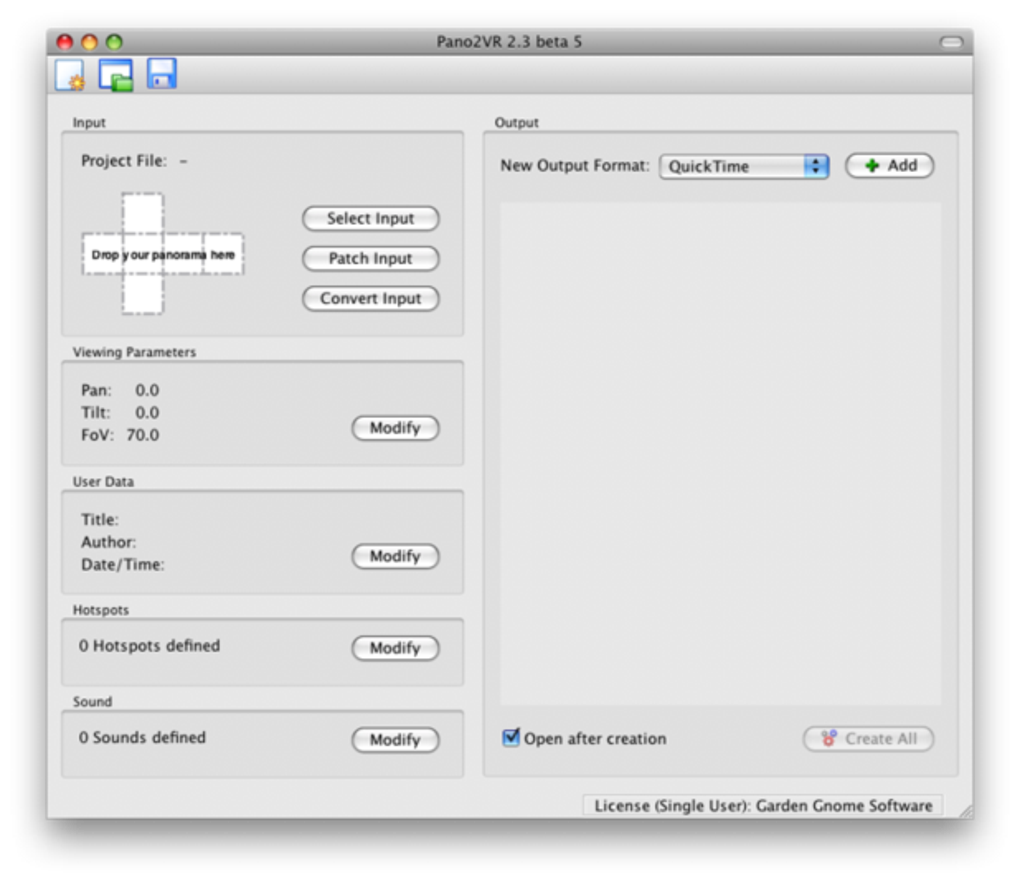The height and width of the screenshot is (883, 1020).
Task: Modify the Sound settings
Action: click(395, 740)
